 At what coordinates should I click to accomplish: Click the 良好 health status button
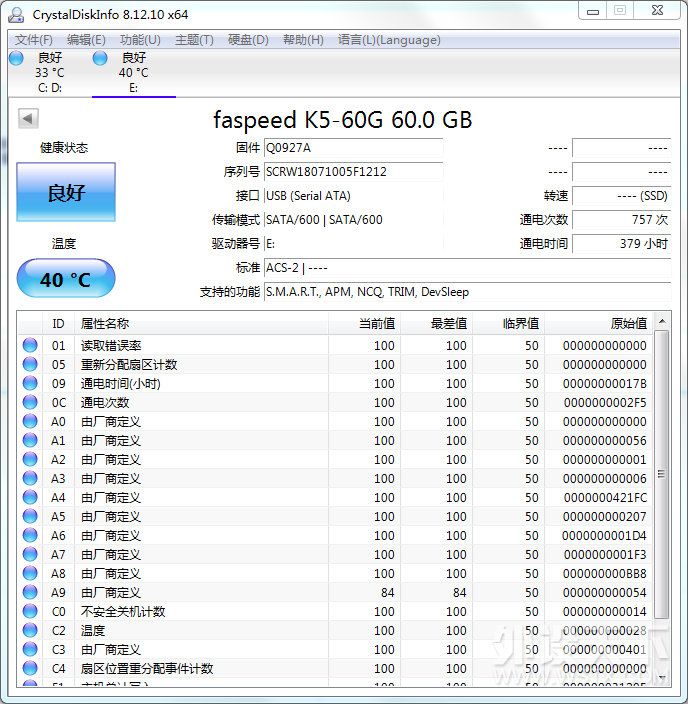point(66,192)
